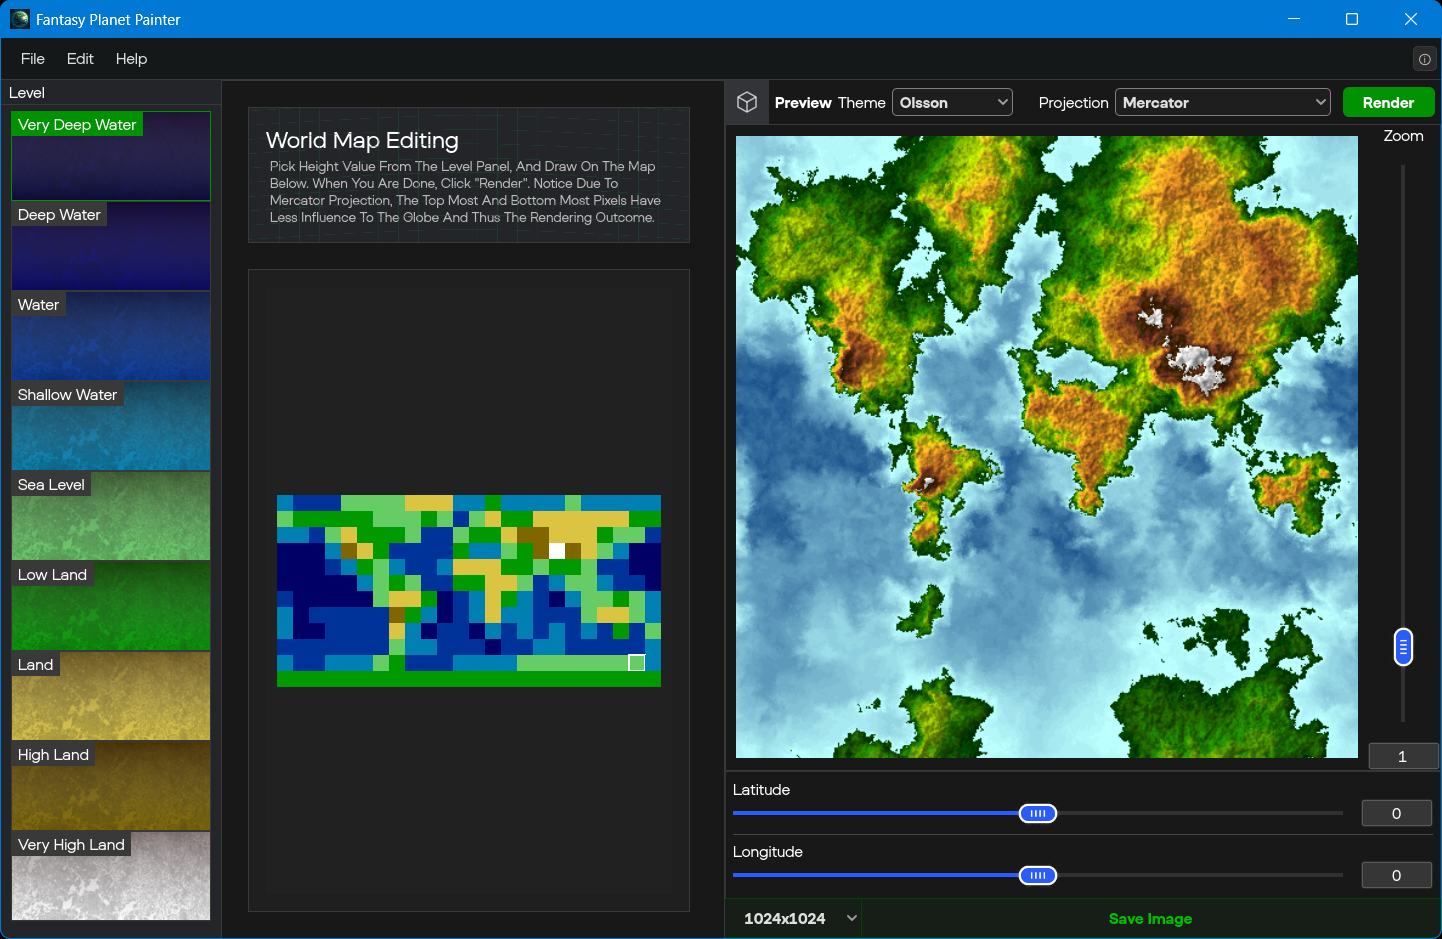Pick the Deep Water level texture
This screenshot has height=939, width=1442.
click(x=111, y=246)
